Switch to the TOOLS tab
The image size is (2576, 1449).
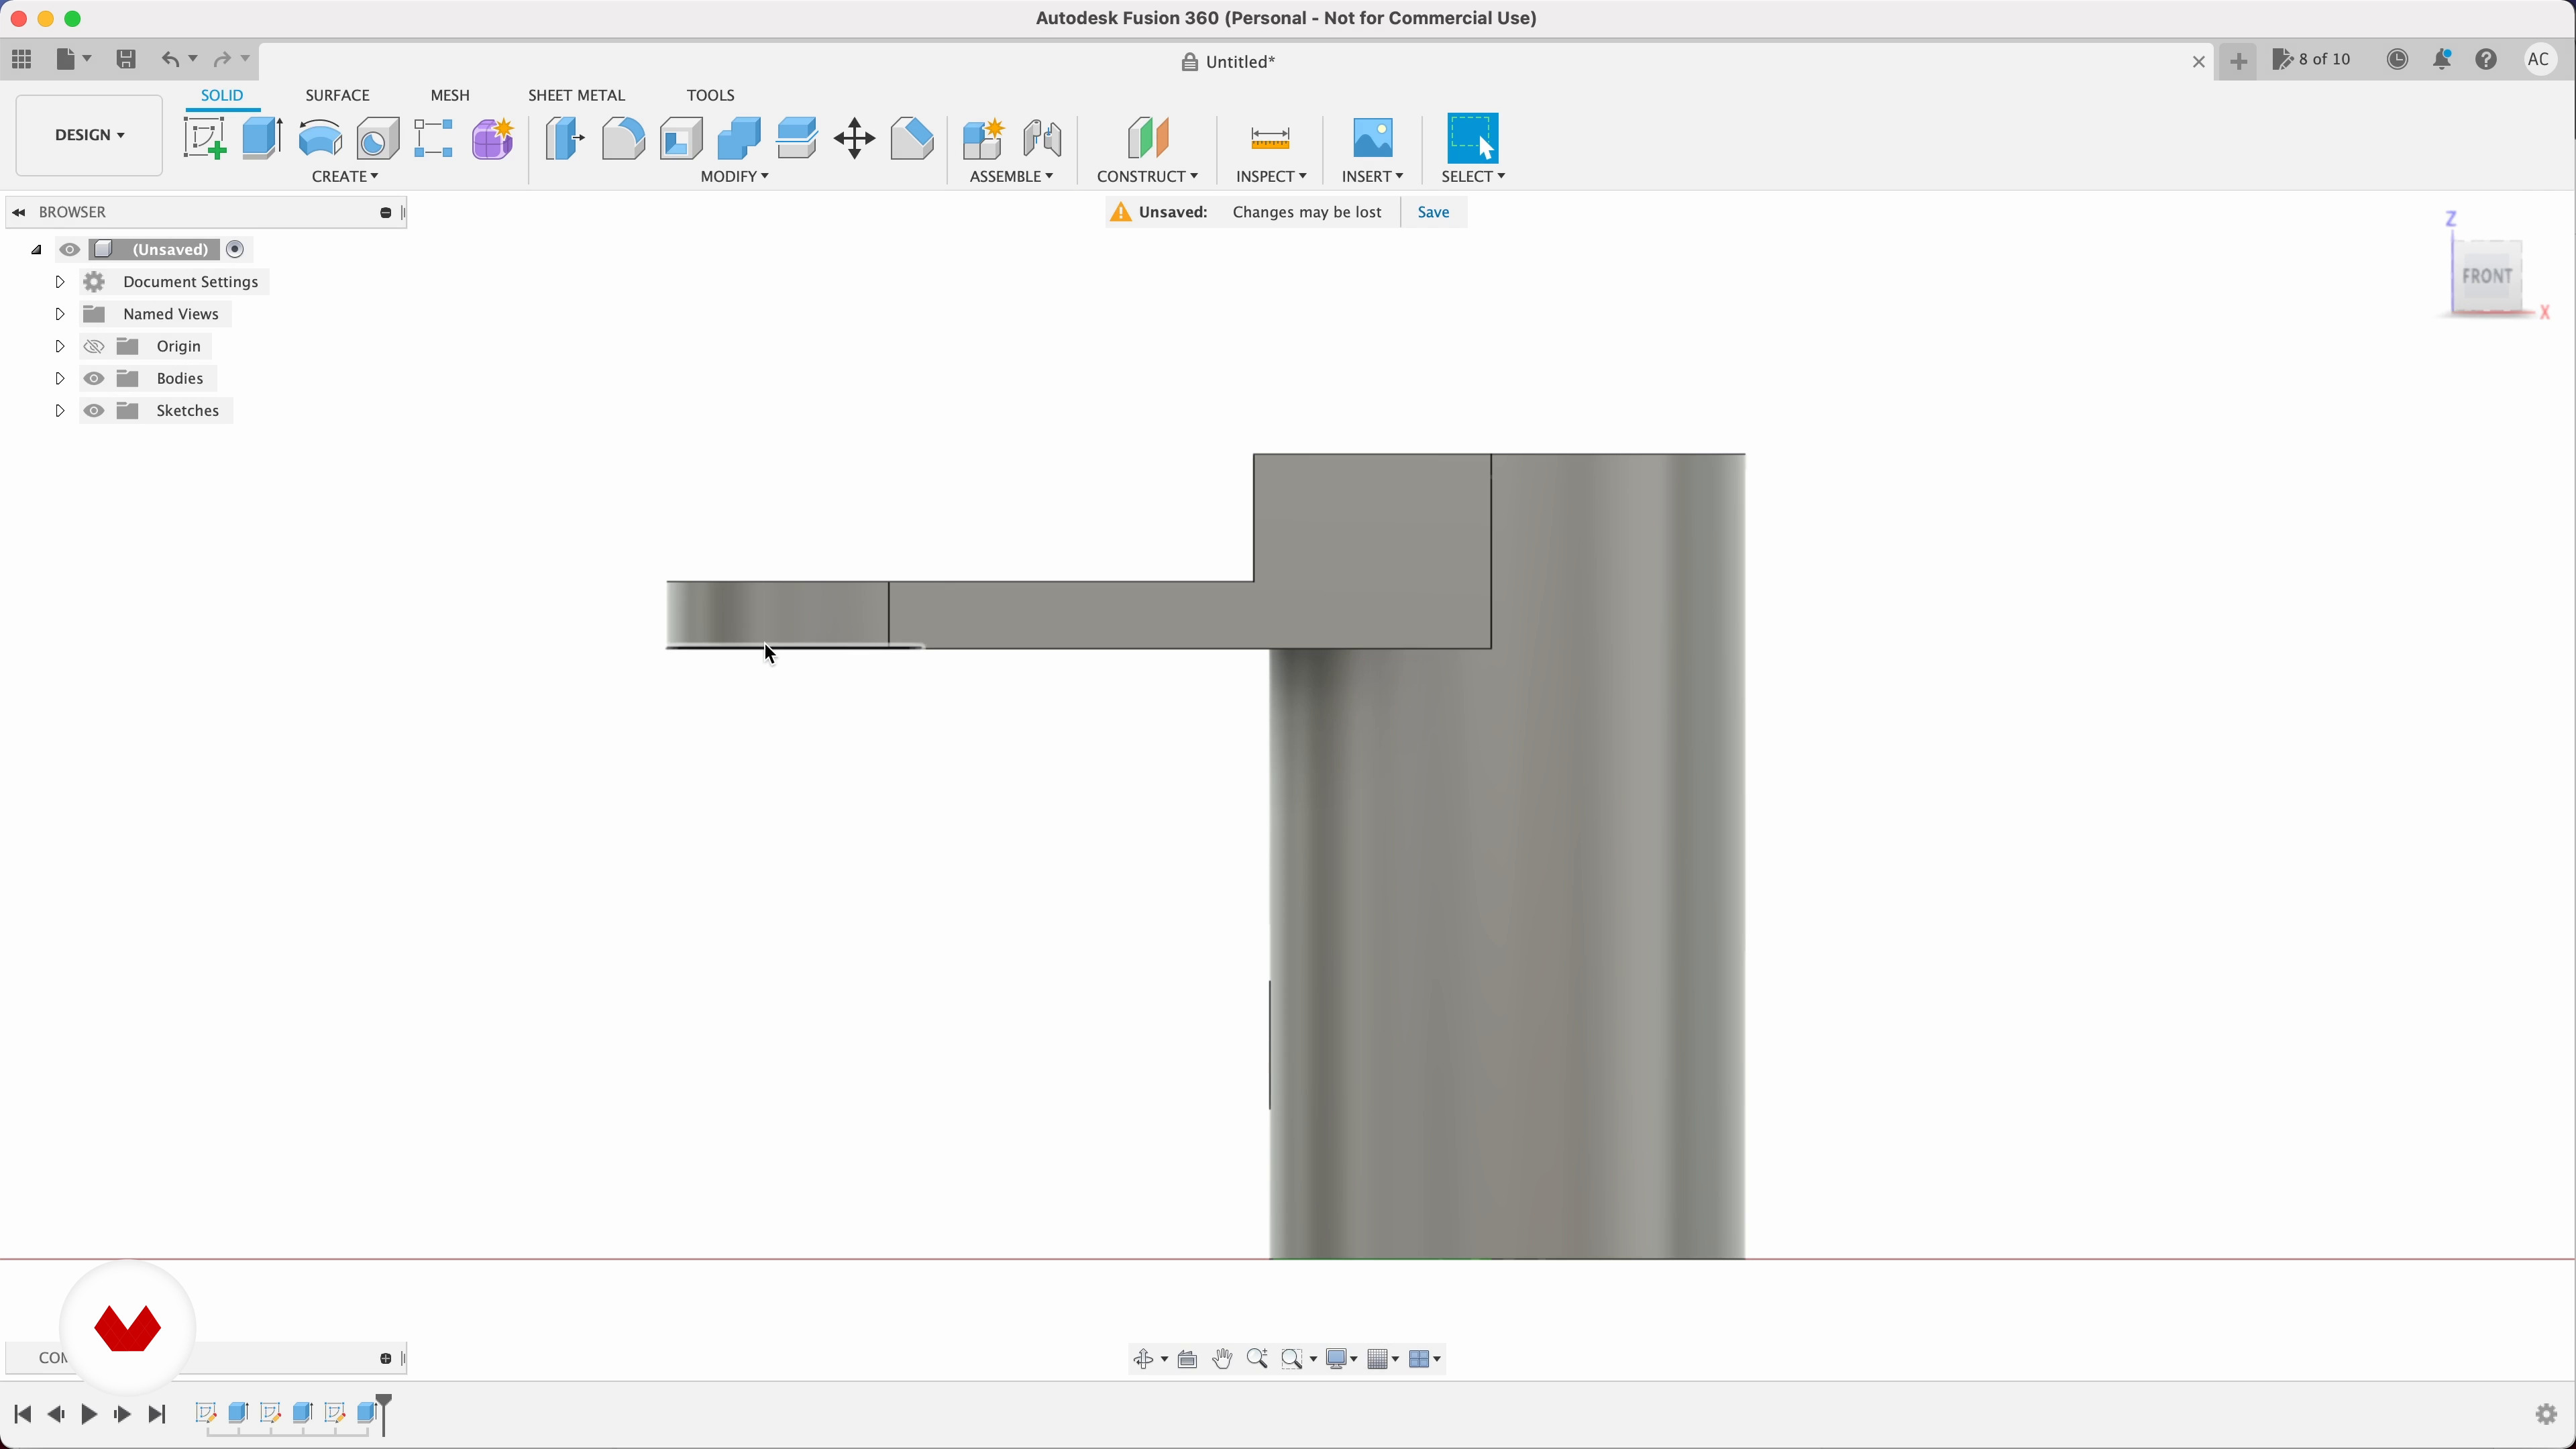[710, 95]
